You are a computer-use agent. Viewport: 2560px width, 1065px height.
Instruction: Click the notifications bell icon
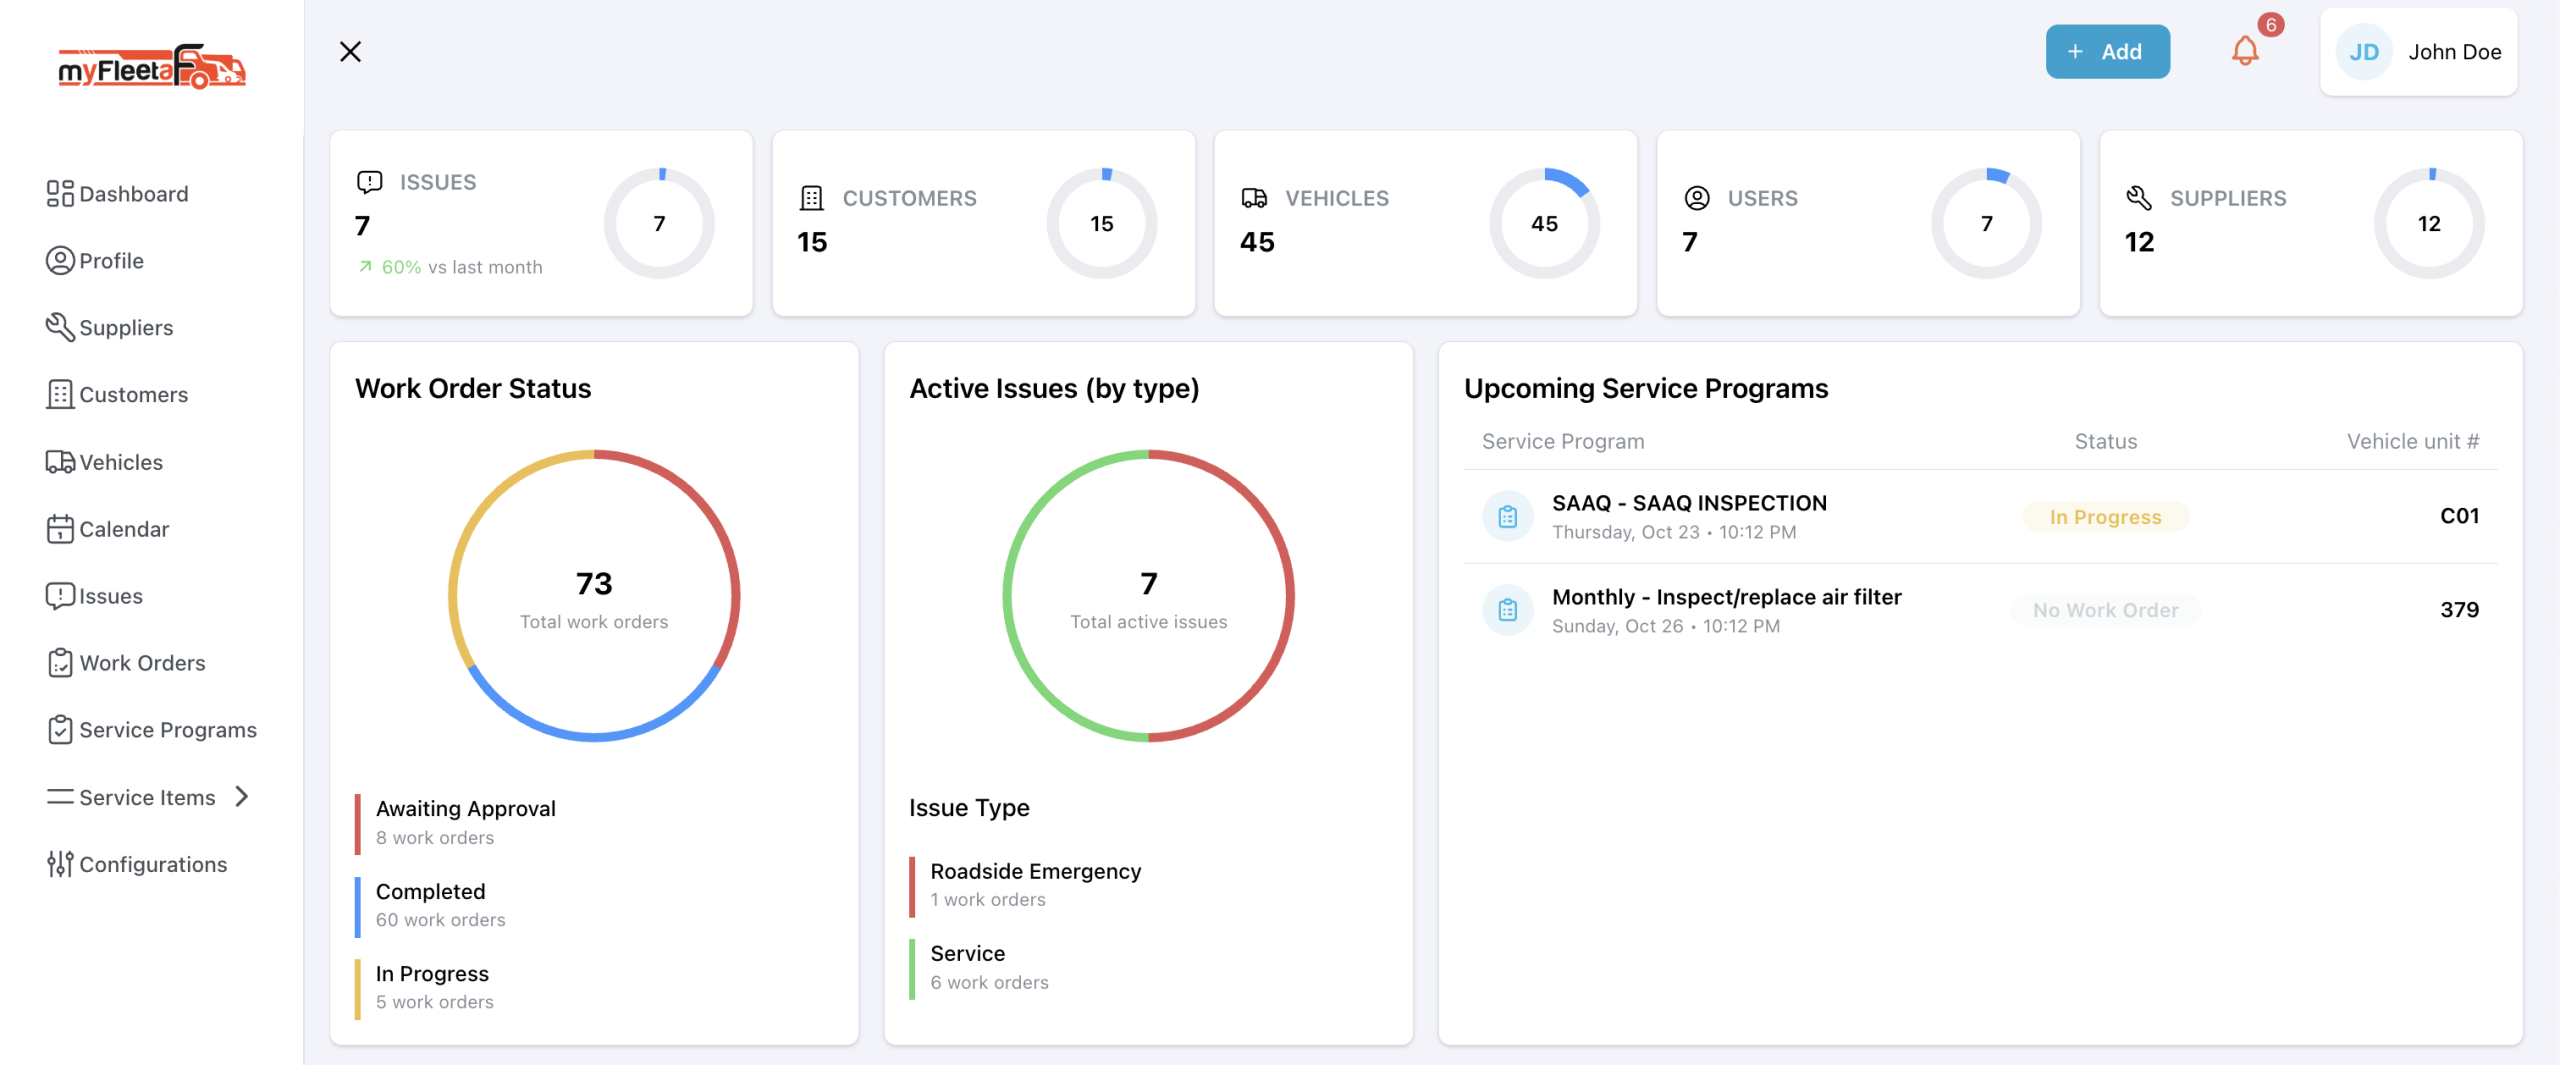point(2245,51)
